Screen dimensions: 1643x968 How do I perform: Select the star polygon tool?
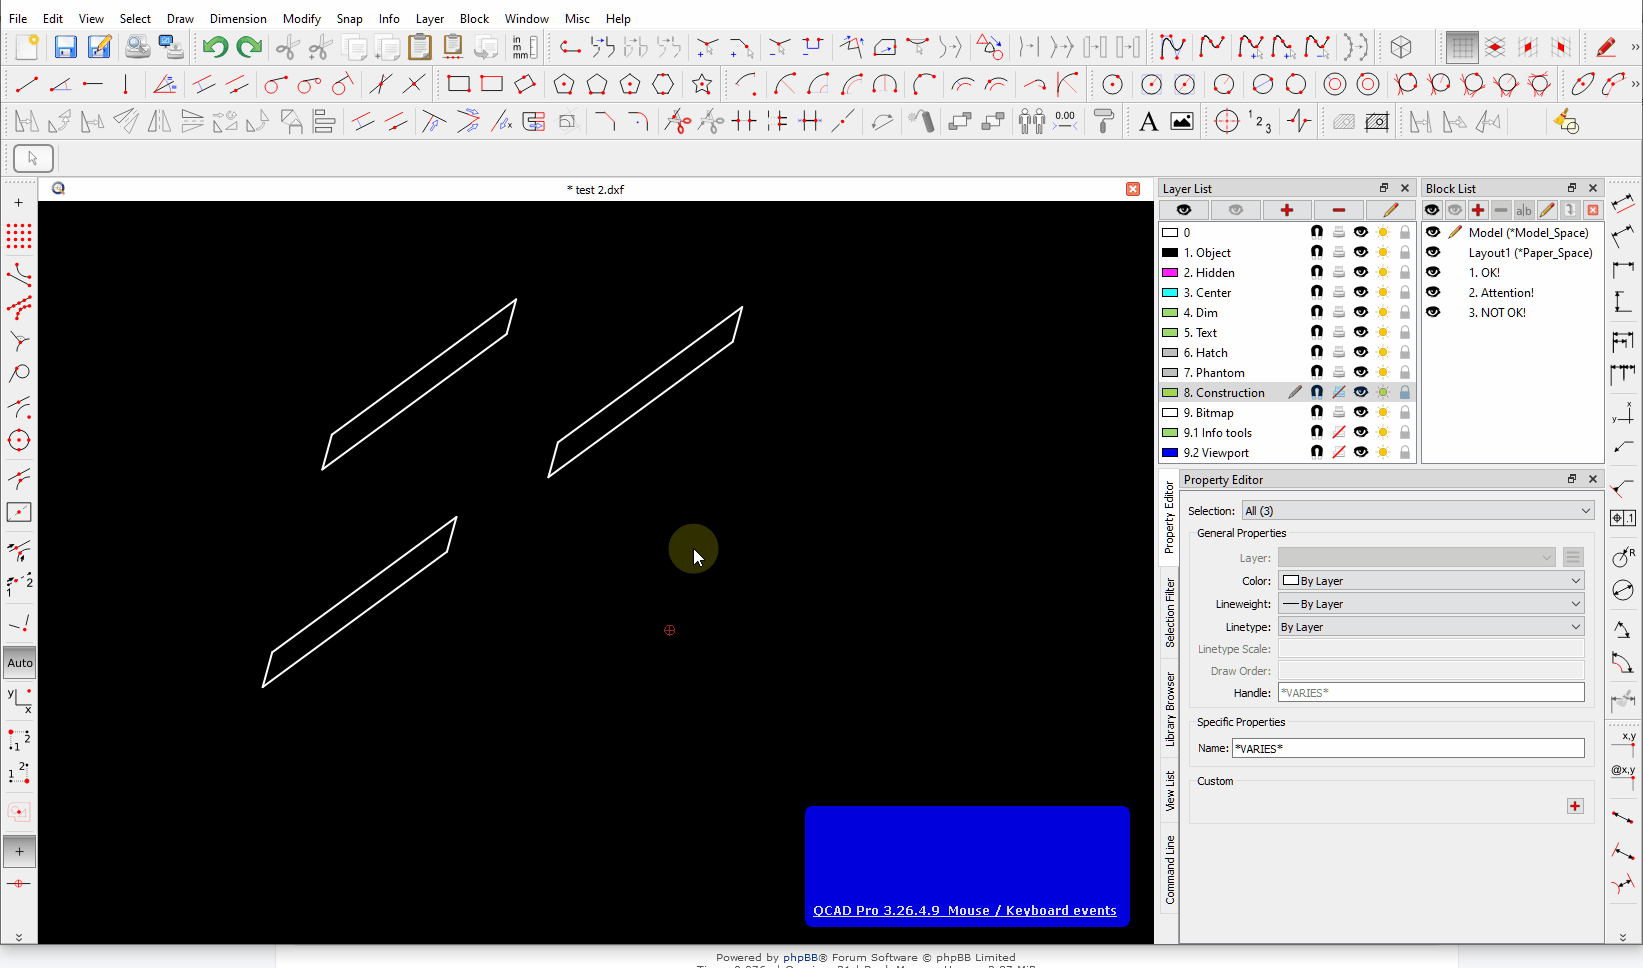tap(702, 84)
